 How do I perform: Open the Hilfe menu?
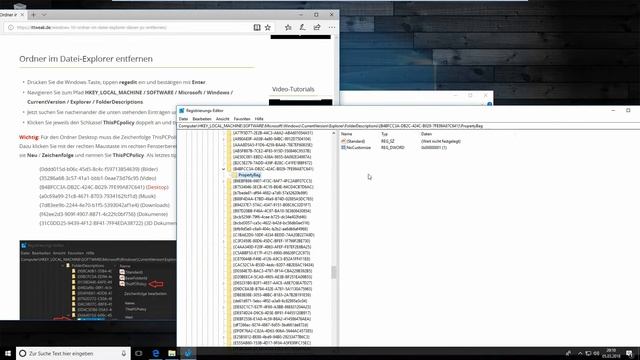[259, 119]
